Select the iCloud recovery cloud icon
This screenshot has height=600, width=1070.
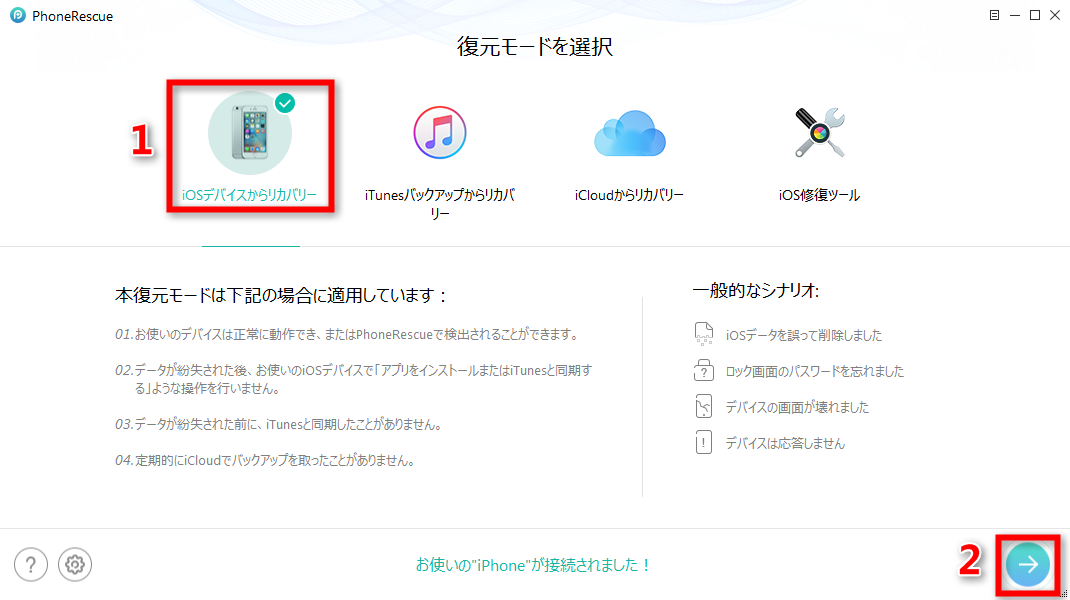click(x=629, y=134)
